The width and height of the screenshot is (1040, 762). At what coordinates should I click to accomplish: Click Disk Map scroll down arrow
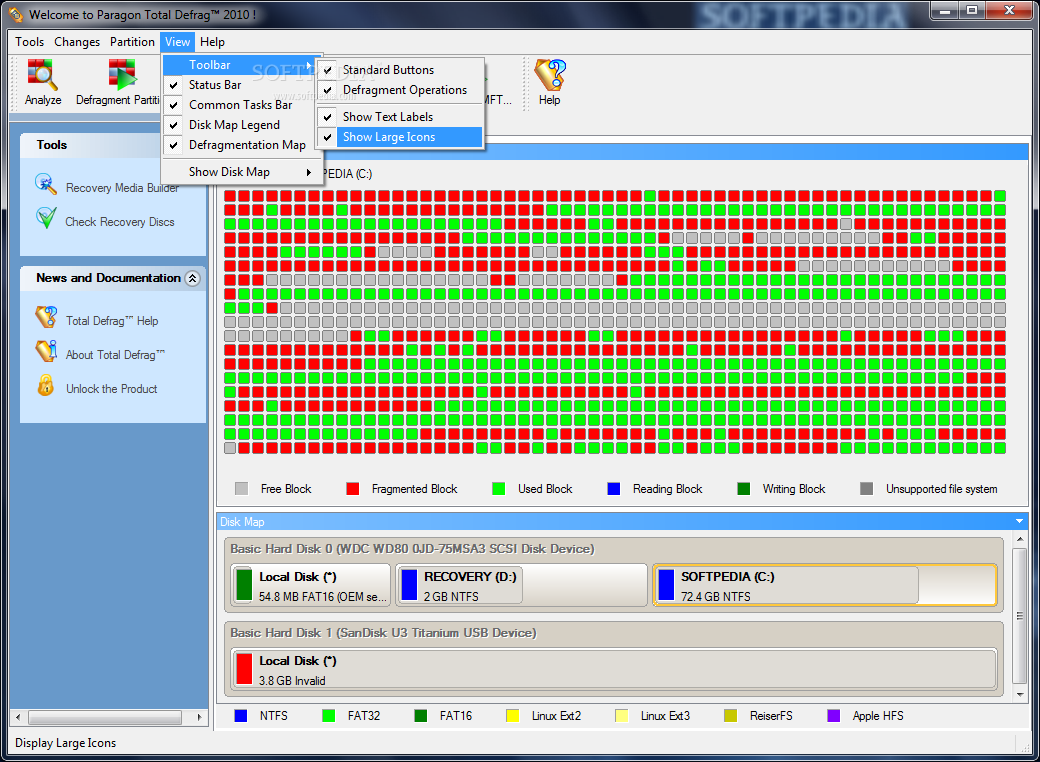coord(1020,694)
